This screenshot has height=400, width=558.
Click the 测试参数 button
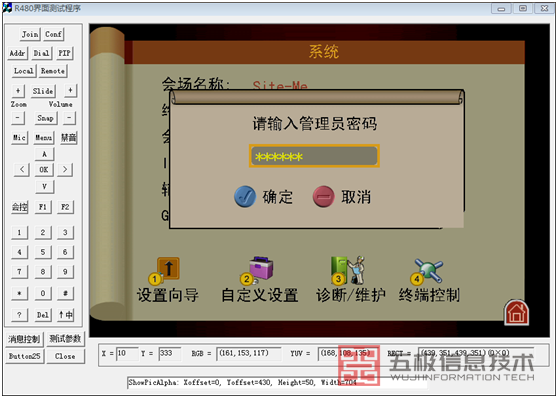point(65,338)
